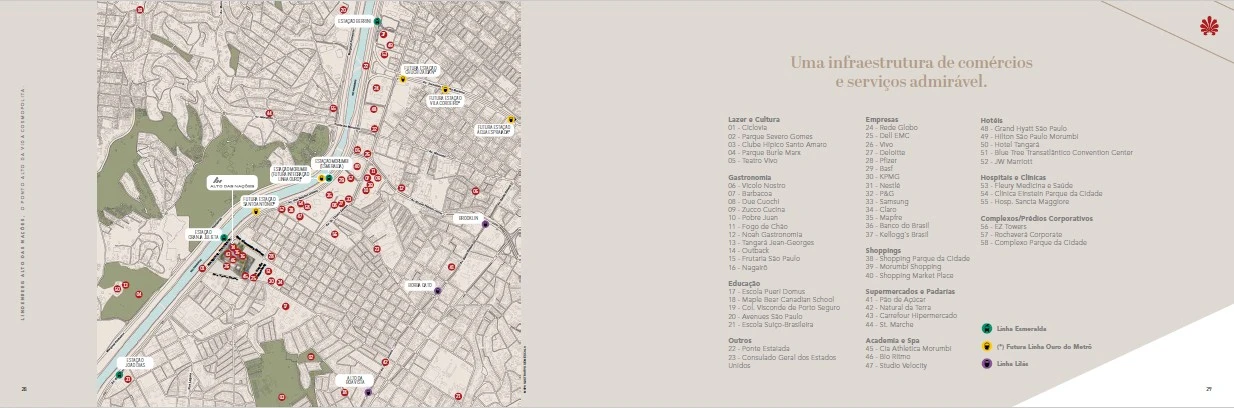This screenshot has width=1234, height=408.
Task: Click the purple Borba Gato station marker
Action: [x=437, y=291]
